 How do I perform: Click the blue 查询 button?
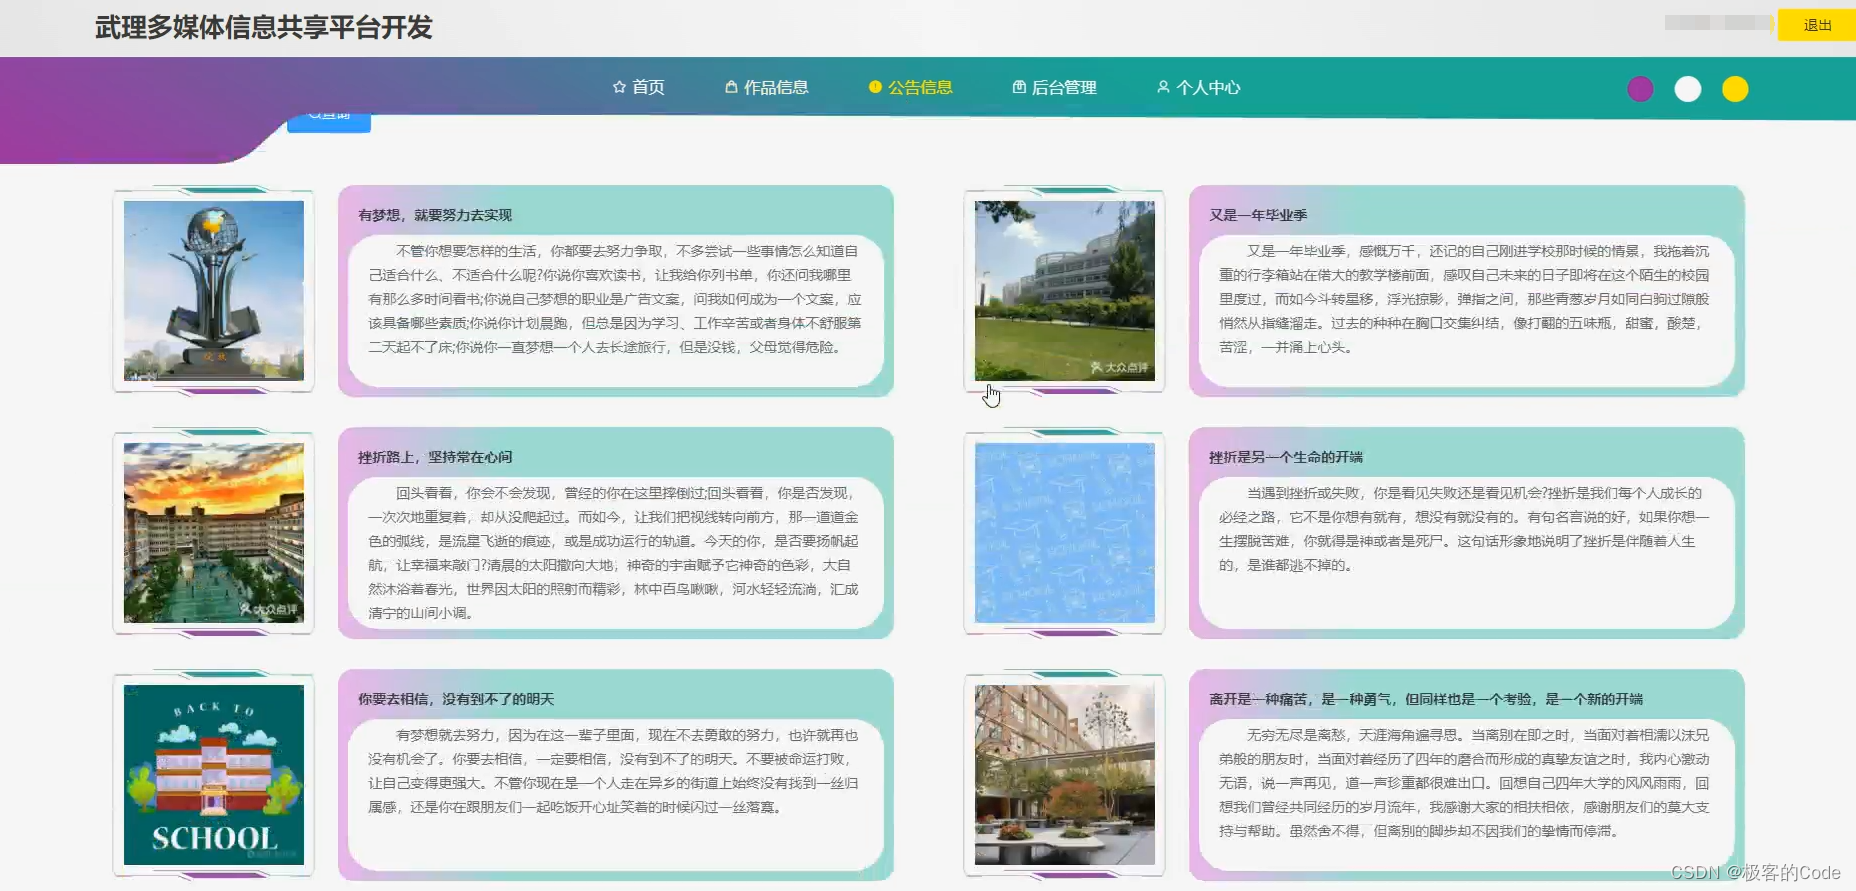pos(329,122)
